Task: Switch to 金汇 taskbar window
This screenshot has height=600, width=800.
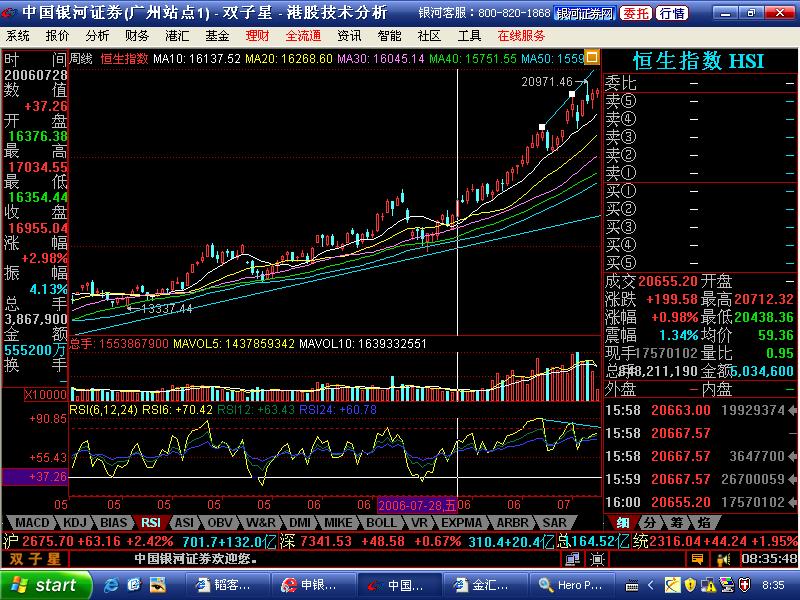Action: 484,585
